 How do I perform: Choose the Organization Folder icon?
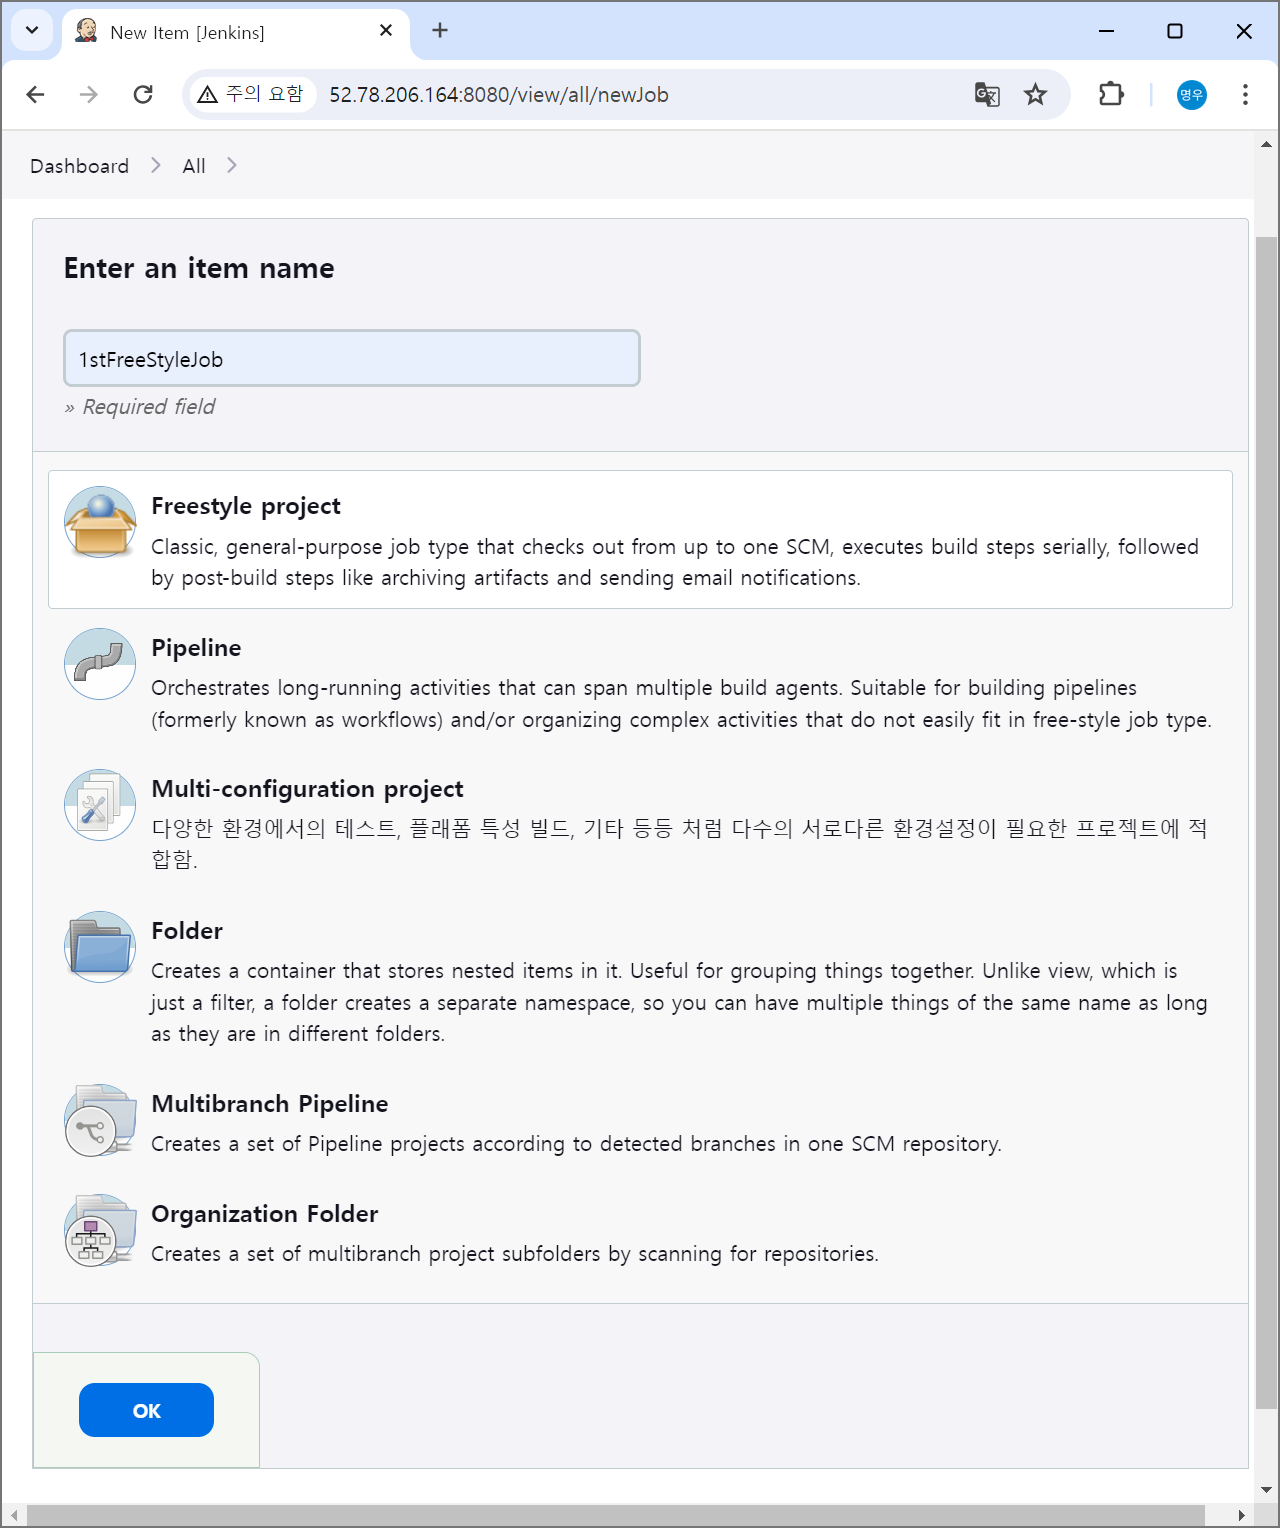point(100,1230)
